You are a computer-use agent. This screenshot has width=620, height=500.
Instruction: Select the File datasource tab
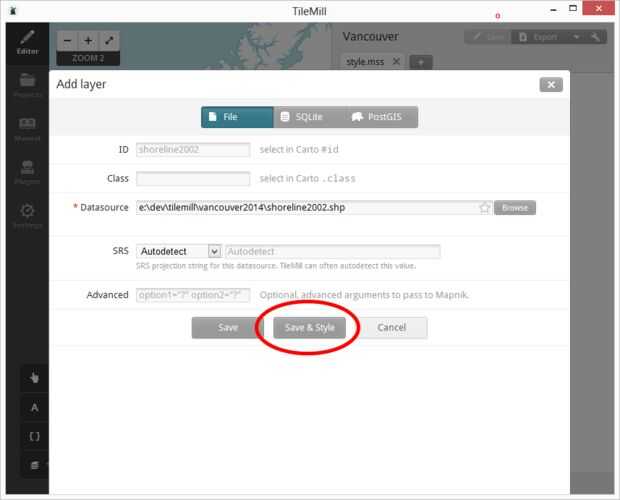coord(237,117)
